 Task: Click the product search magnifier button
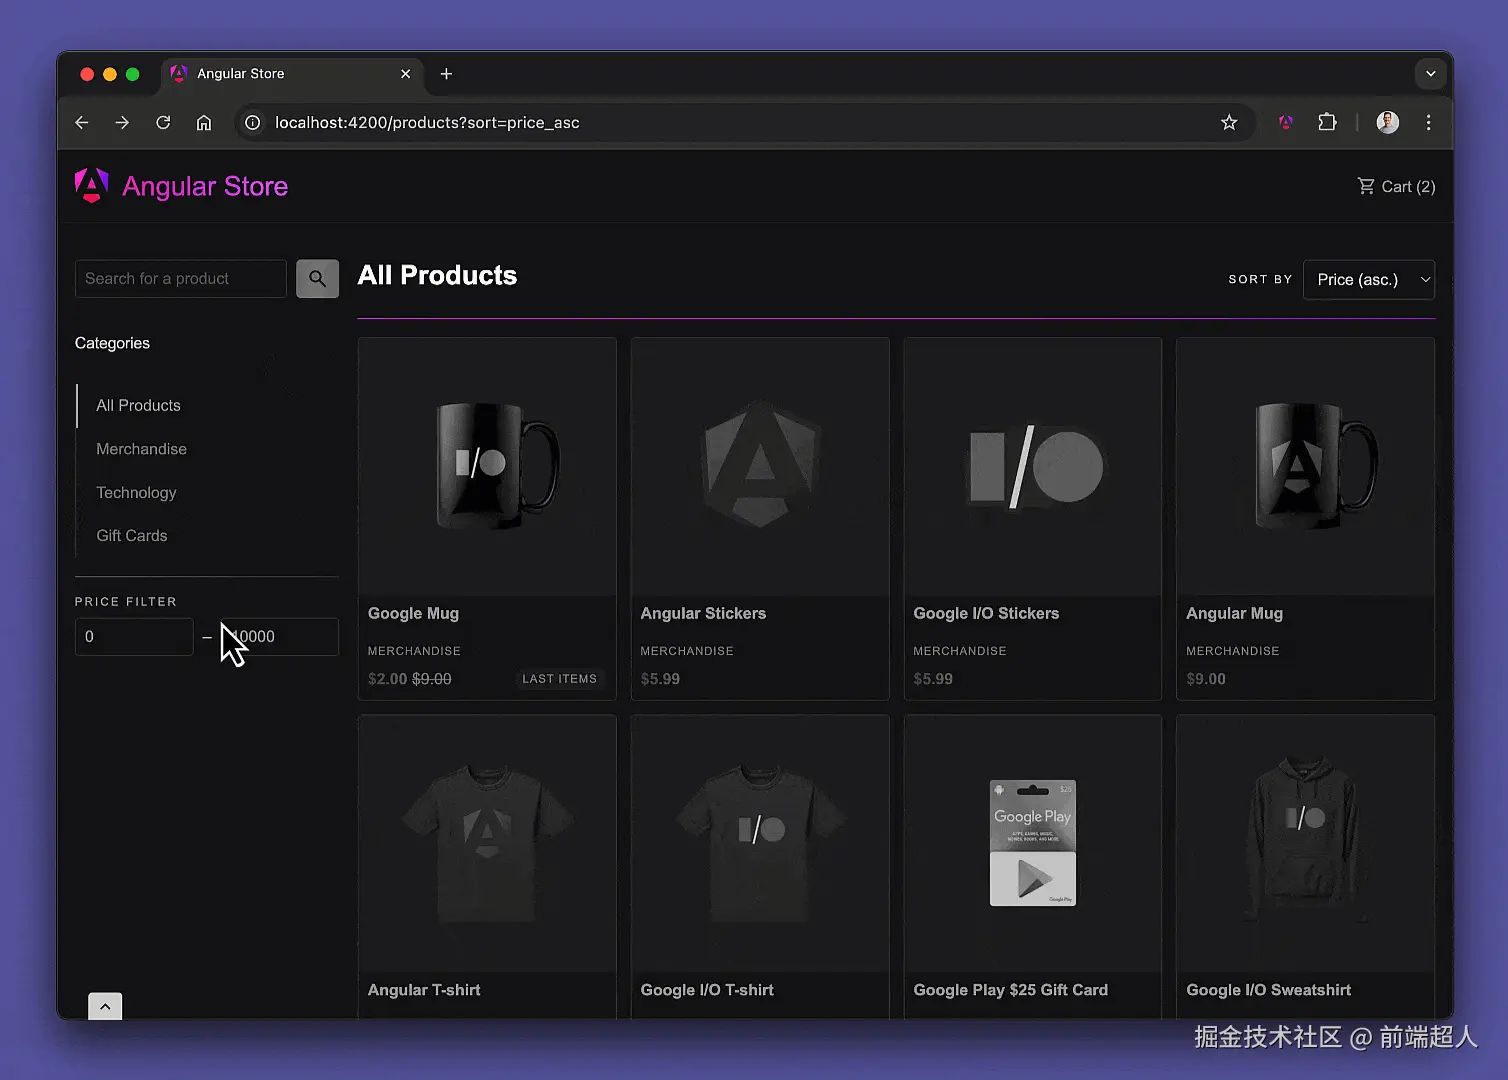tap(317, 279)
